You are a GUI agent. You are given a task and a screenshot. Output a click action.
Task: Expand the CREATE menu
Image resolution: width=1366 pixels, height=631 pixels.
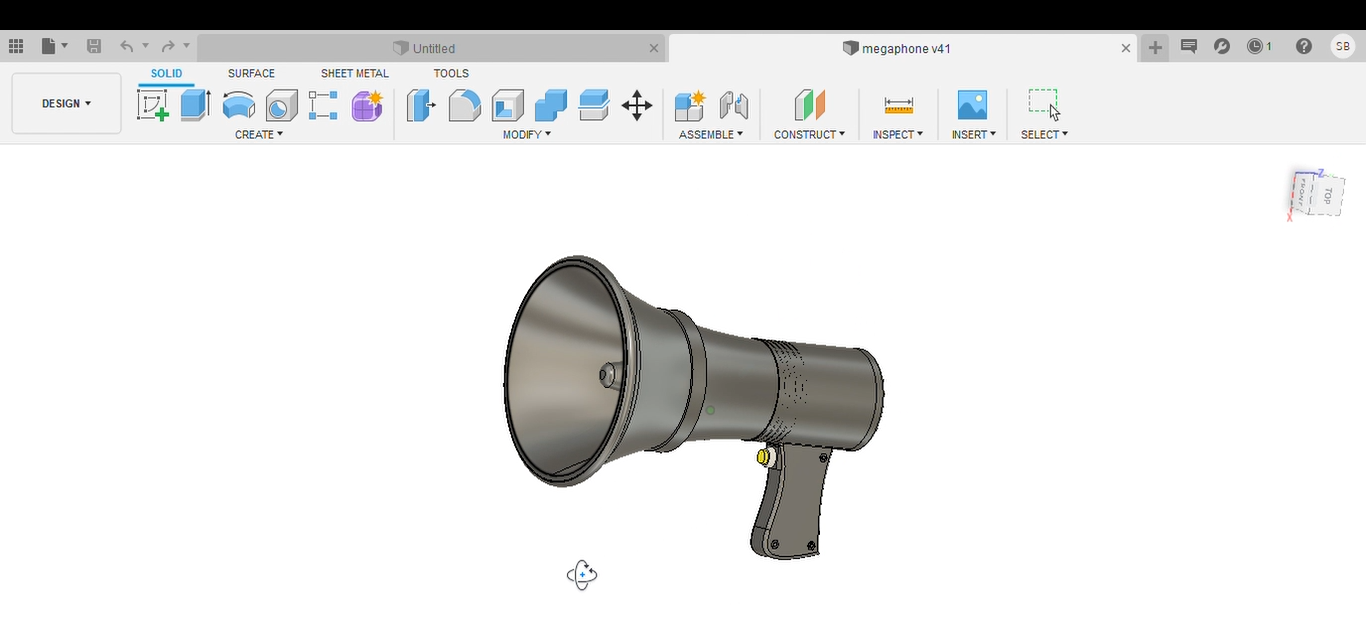pyautogui.click(x=259, y=134)
